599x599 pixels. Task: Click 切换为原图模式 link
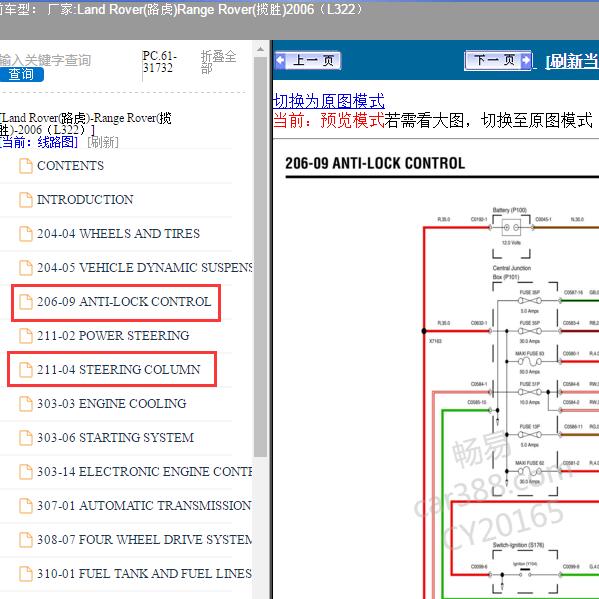(329, 102)
